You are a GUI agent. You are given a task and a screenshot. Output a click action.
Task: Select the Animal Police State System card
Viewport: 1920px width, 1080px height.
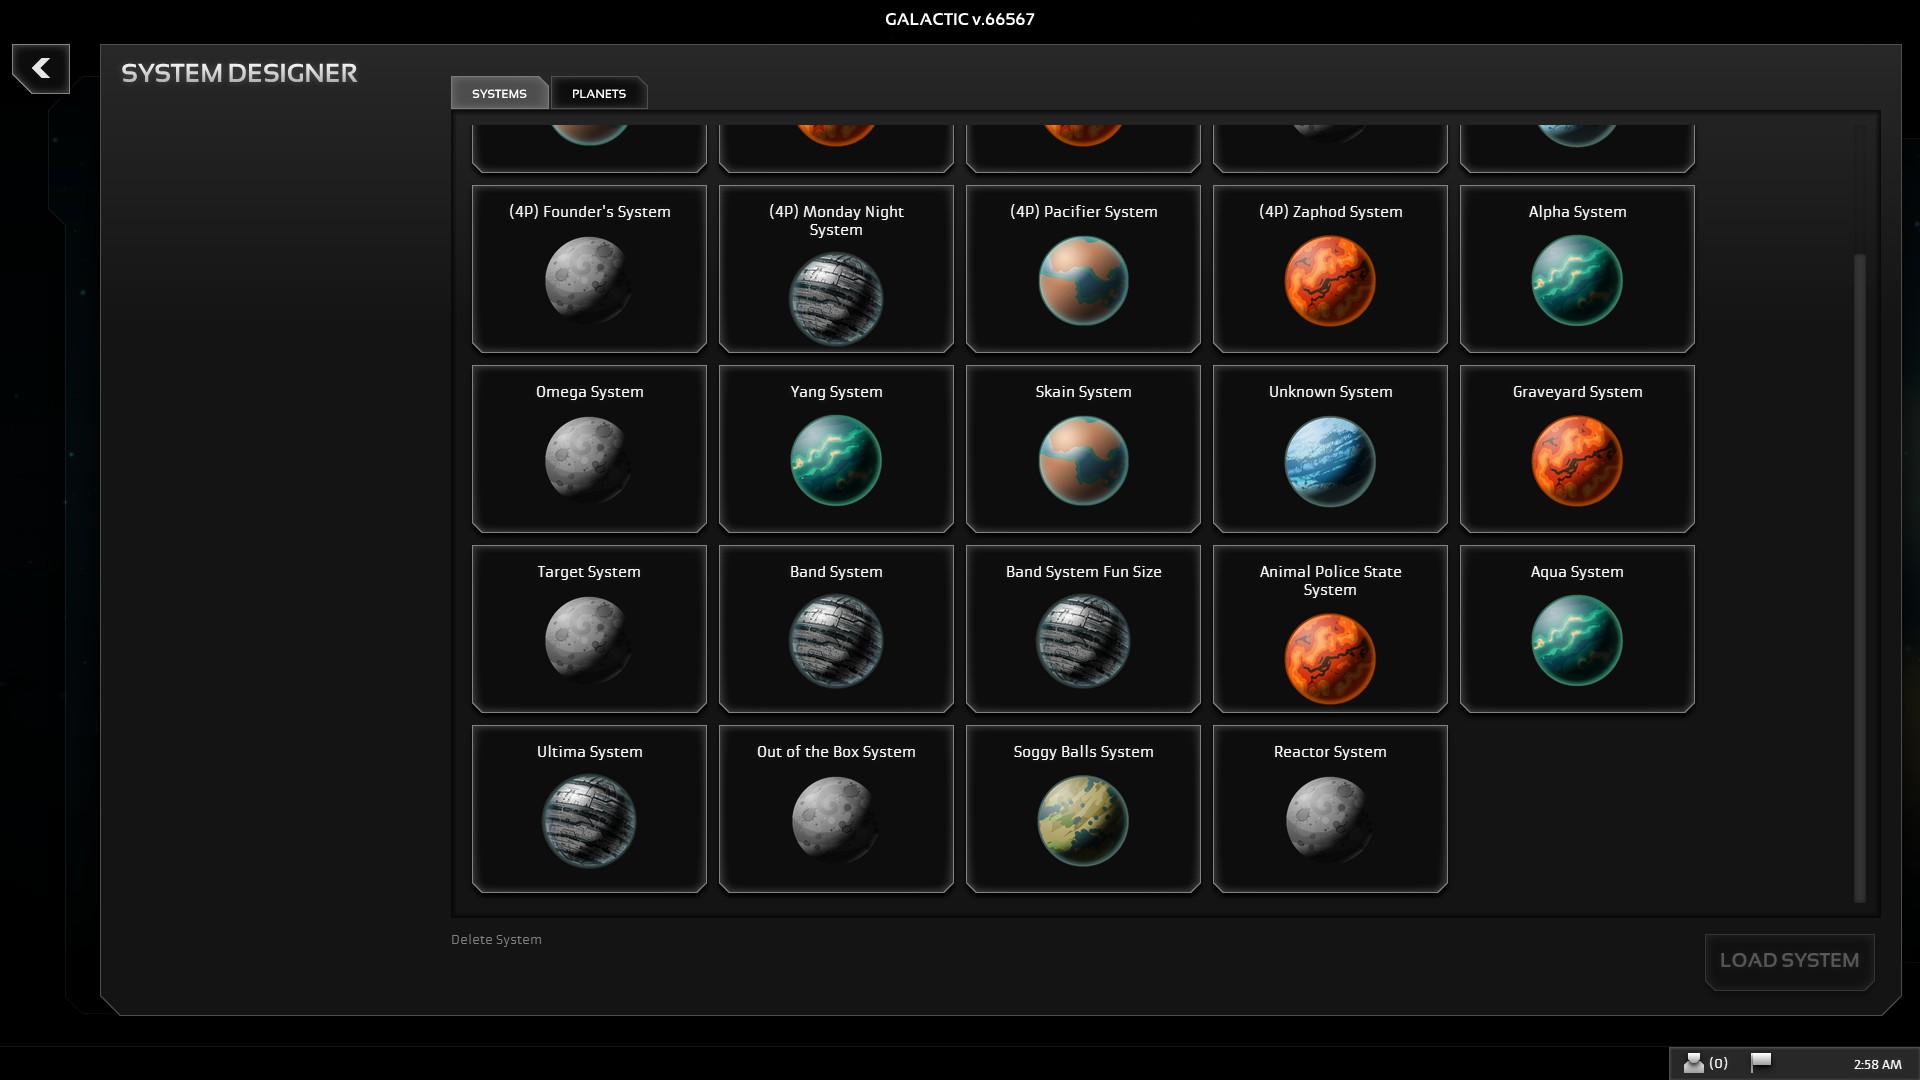tap(1329, 628)
